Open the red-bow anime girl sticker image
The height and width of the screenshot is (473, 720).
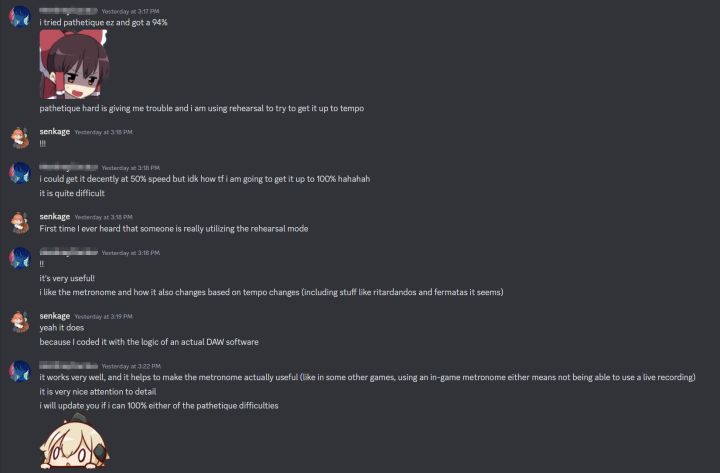[x=74, y=63]
